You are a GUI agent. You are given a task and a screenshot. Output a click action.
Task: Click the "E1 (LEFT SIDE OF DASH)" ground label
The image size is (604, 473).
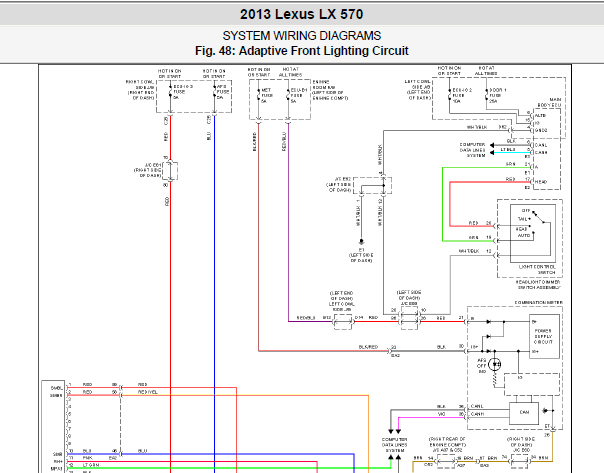tap(361, 255)
